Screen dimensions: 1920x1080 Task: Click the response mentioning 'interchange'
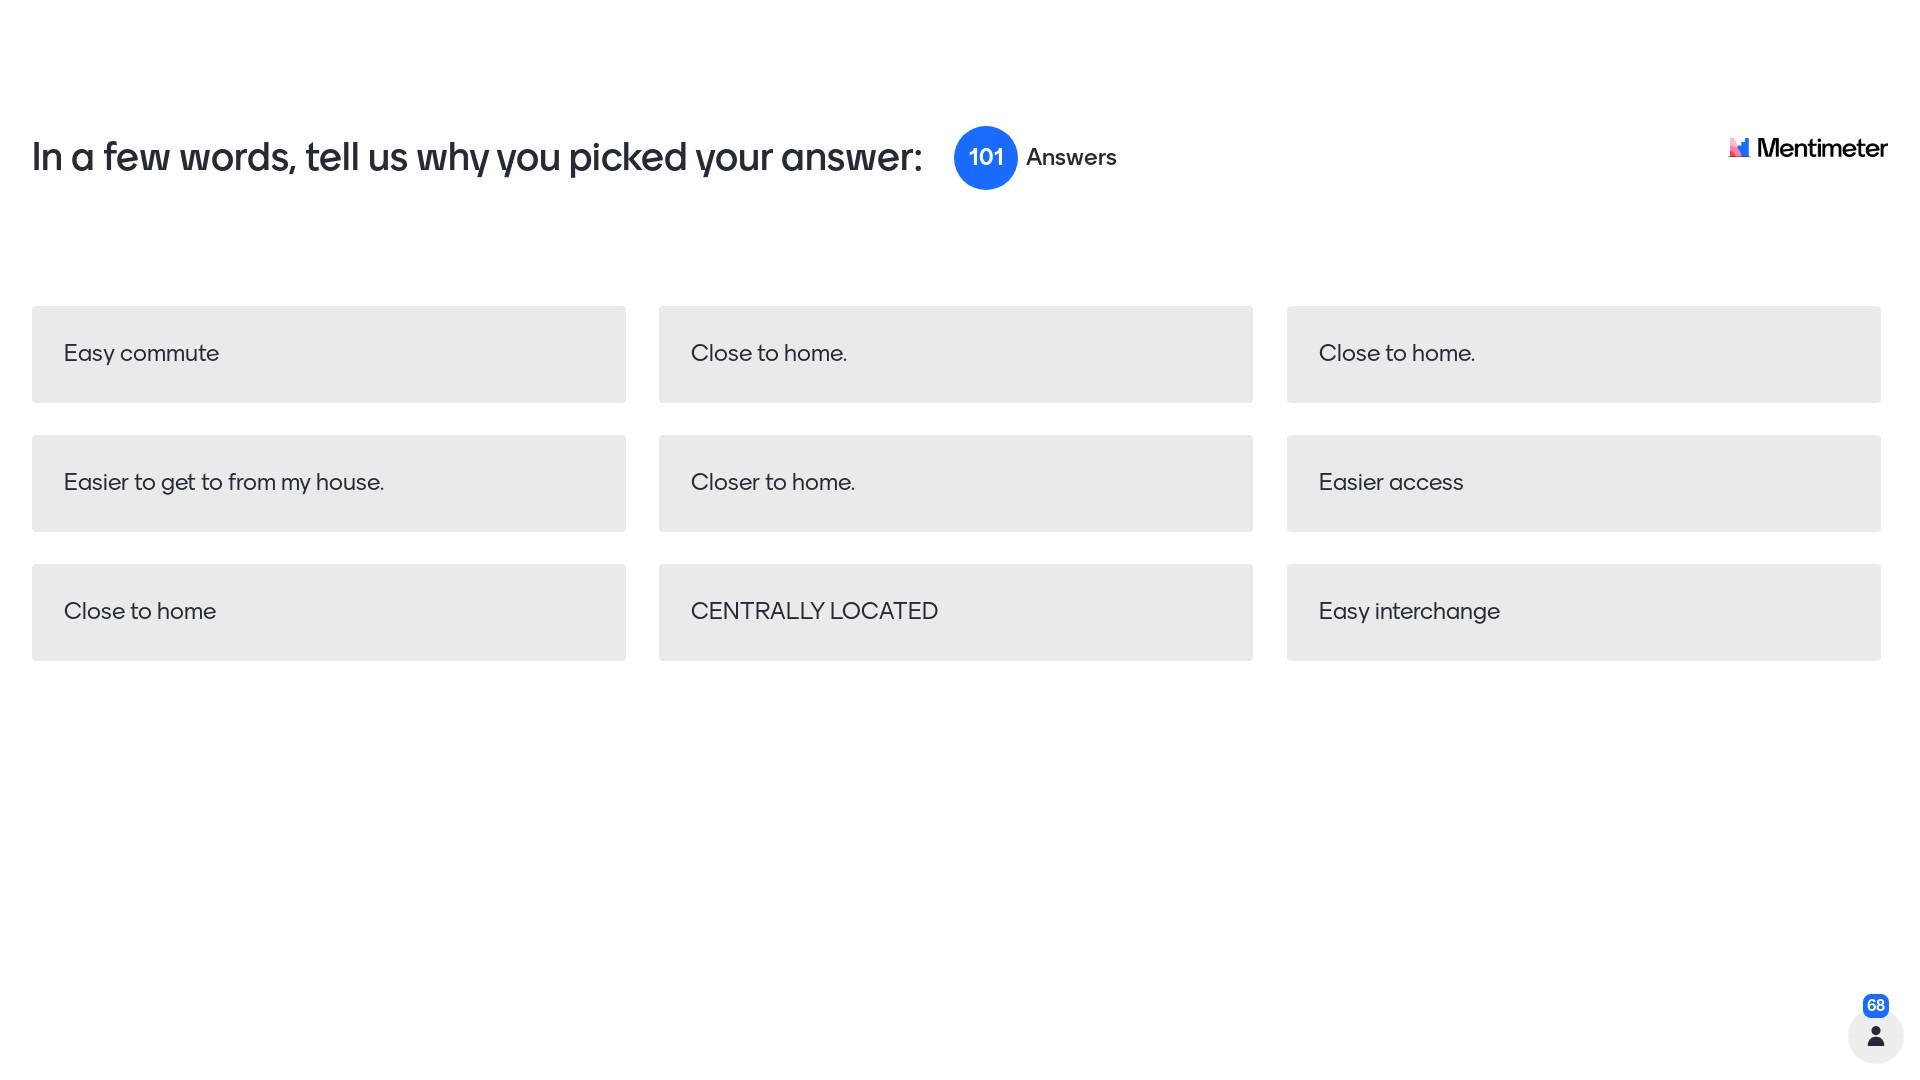1583,612
